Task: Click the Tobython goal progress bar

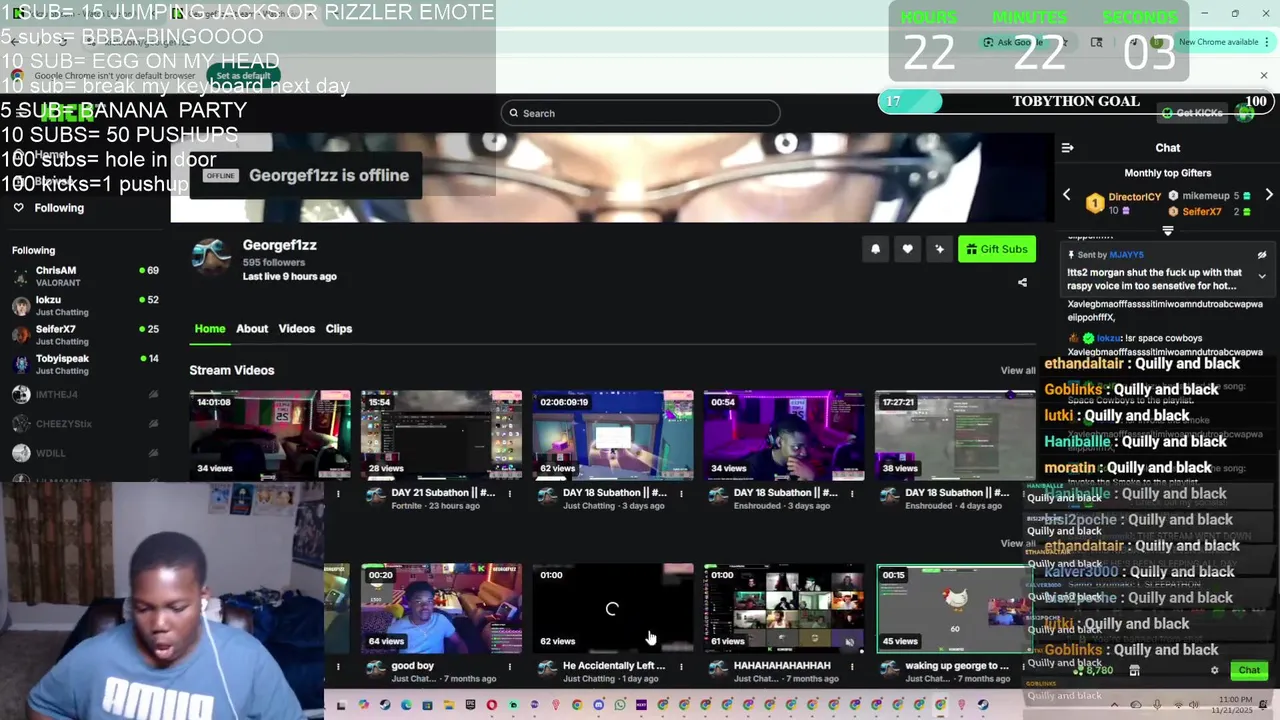Action: coord(1076,101)
